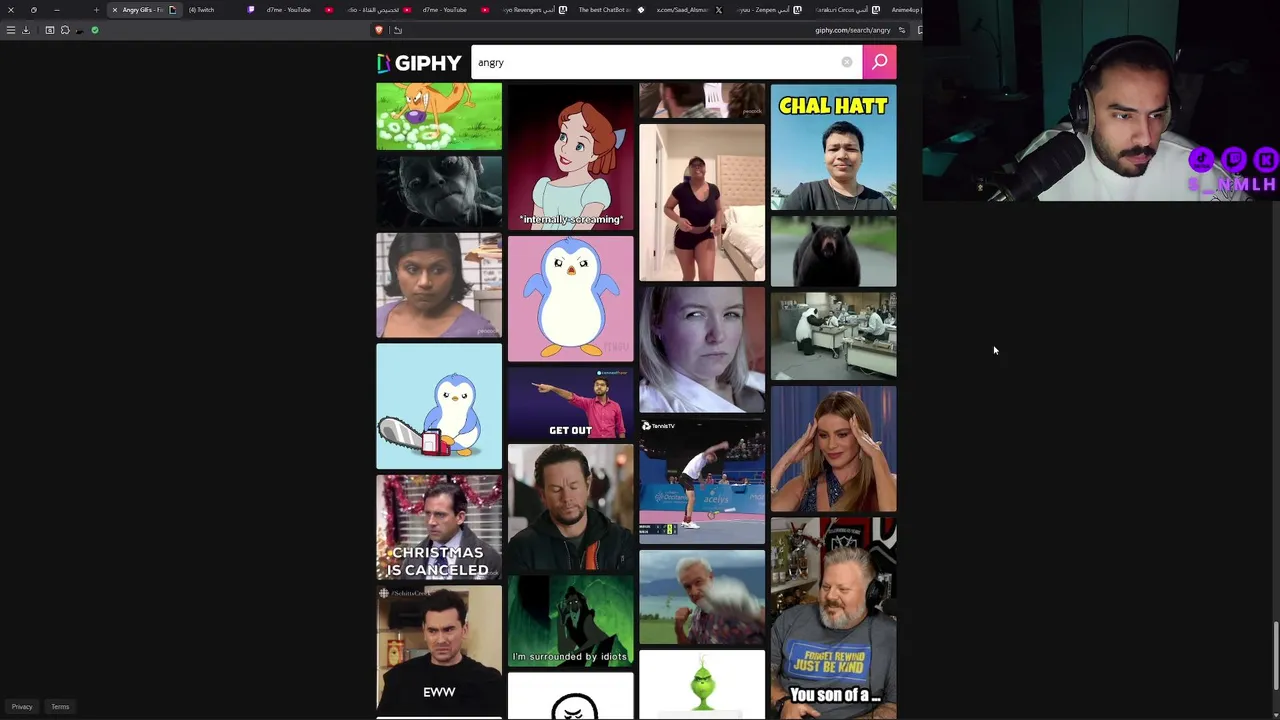Open the woman with hands on head GIF
This screenshot has width=1280, height=720.
point(833,449)
